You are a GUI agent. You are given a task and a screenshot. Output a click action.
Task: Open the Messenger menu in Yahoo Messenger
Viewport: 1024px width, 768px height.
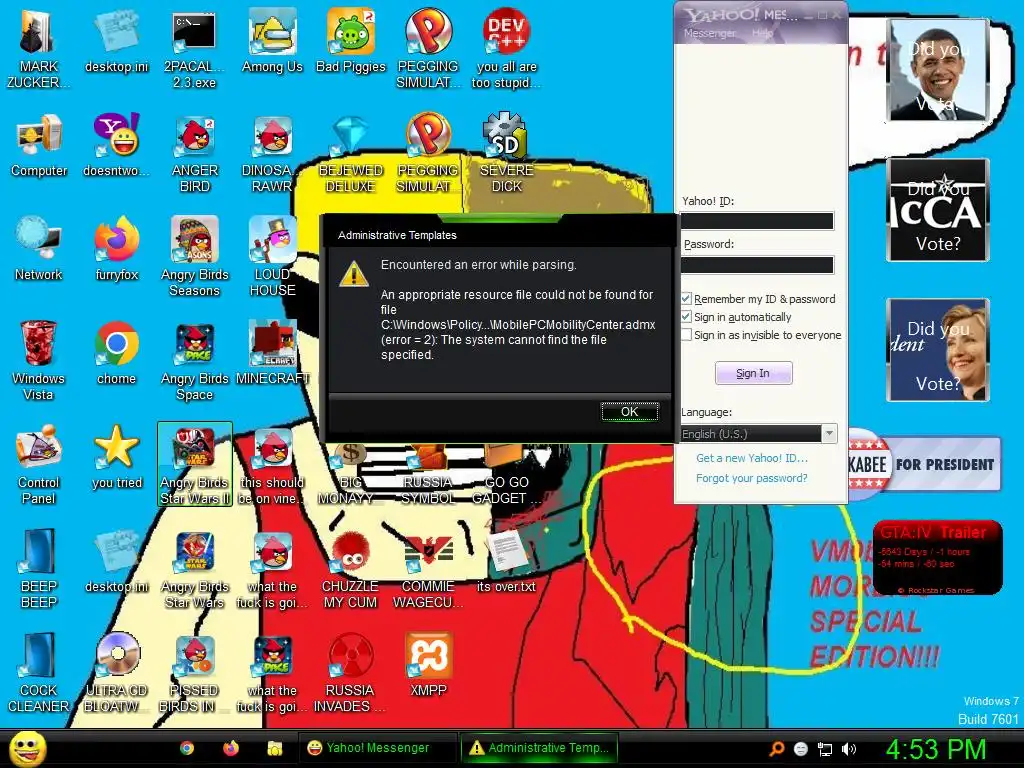tap(709, 33)
